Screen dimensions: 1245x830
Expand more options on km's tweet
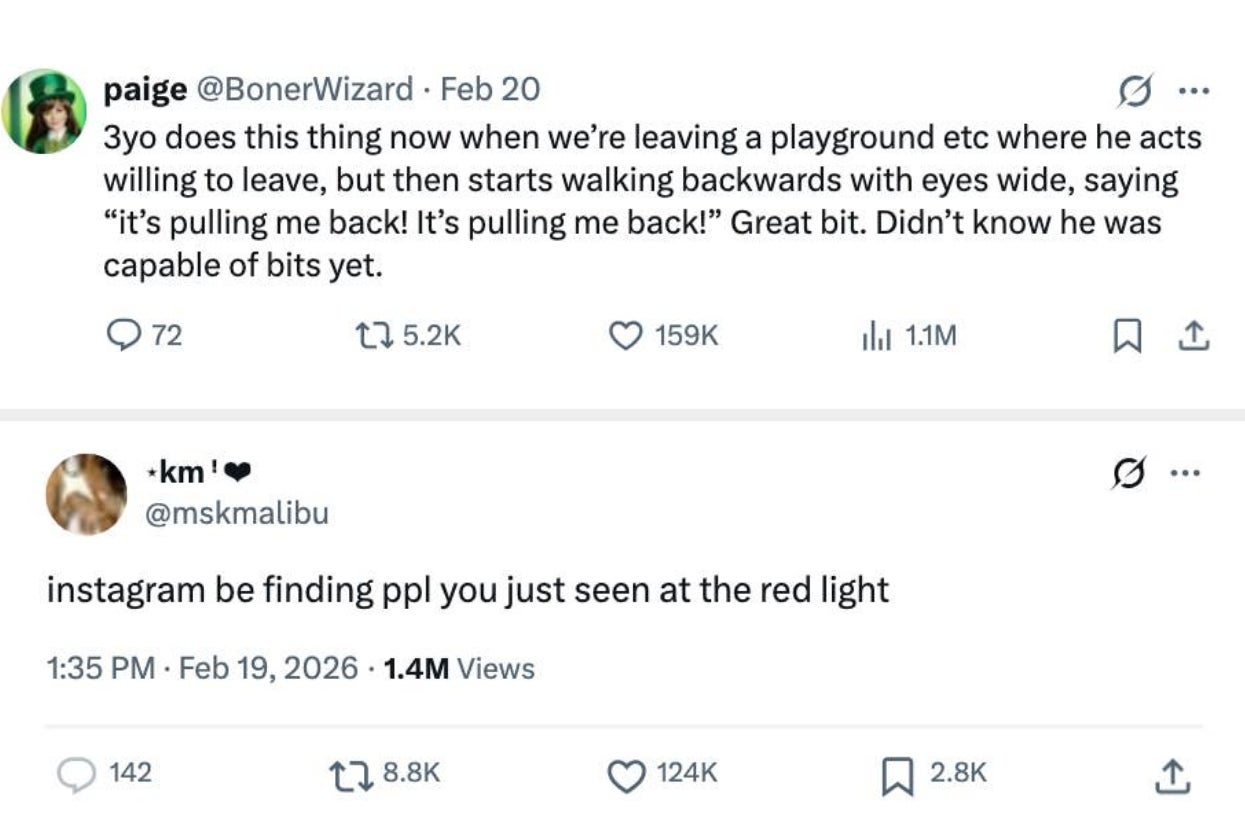(1185, 472)
